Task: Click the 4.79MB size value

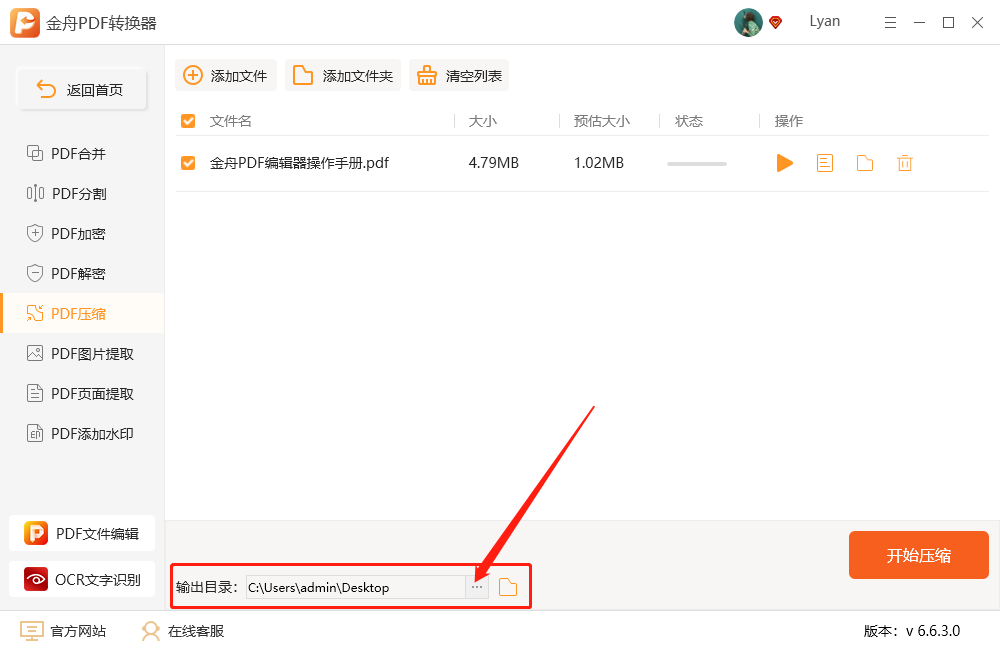Action: click(x=494, y=163)
